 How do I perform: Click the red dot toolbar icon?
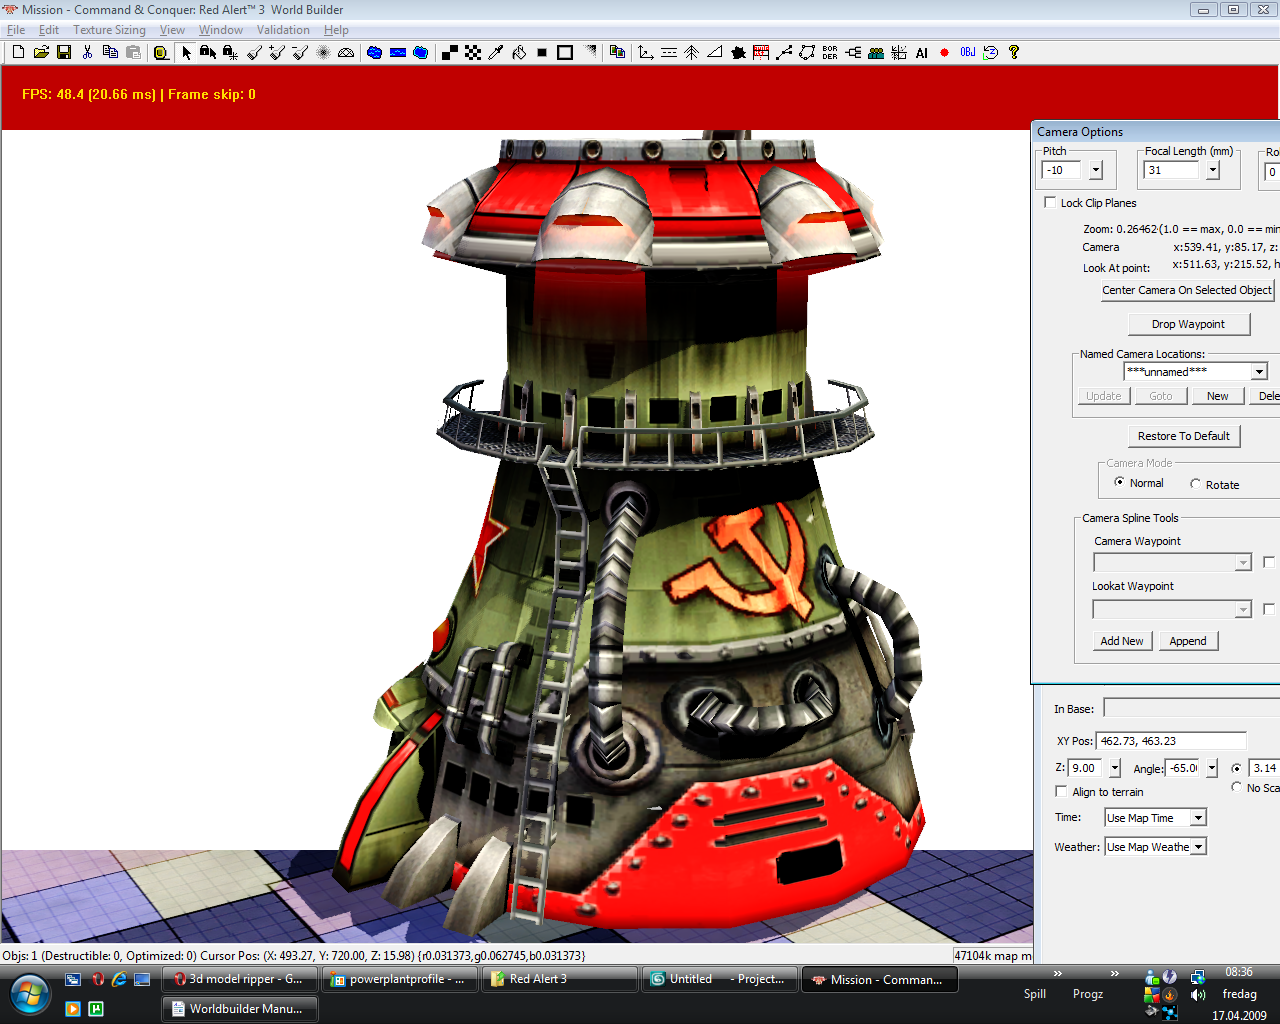coord(944,52)
